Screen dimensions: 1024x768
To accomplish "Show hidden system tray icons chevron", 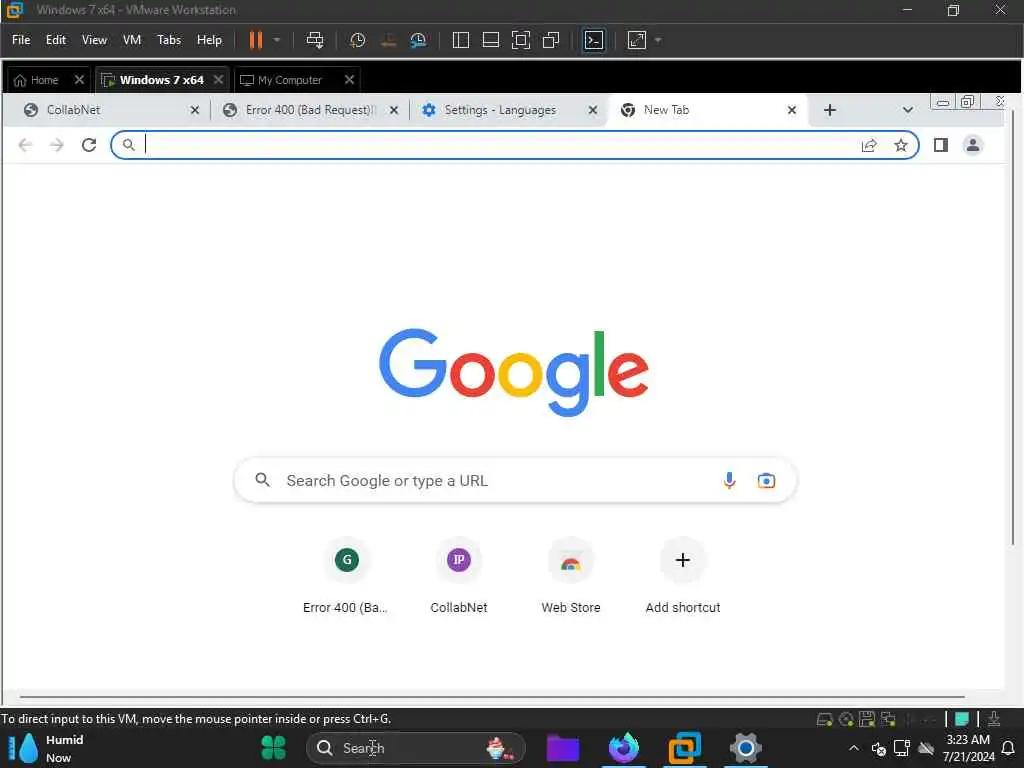I will coord(854,748).
